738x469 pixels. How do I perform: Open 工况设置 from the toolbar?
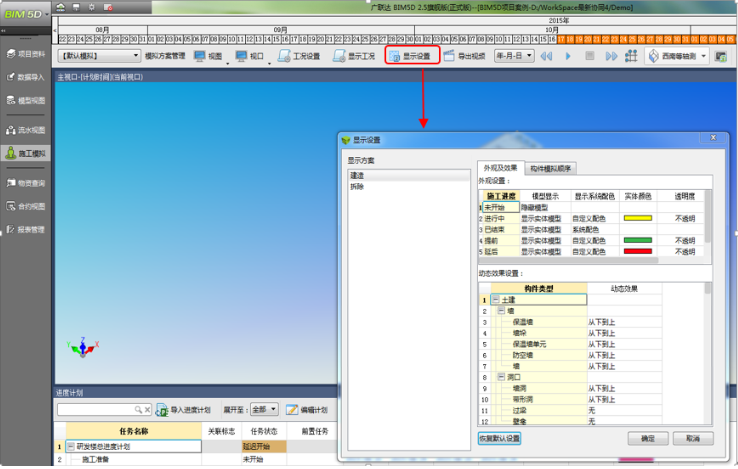click(299, 56)
